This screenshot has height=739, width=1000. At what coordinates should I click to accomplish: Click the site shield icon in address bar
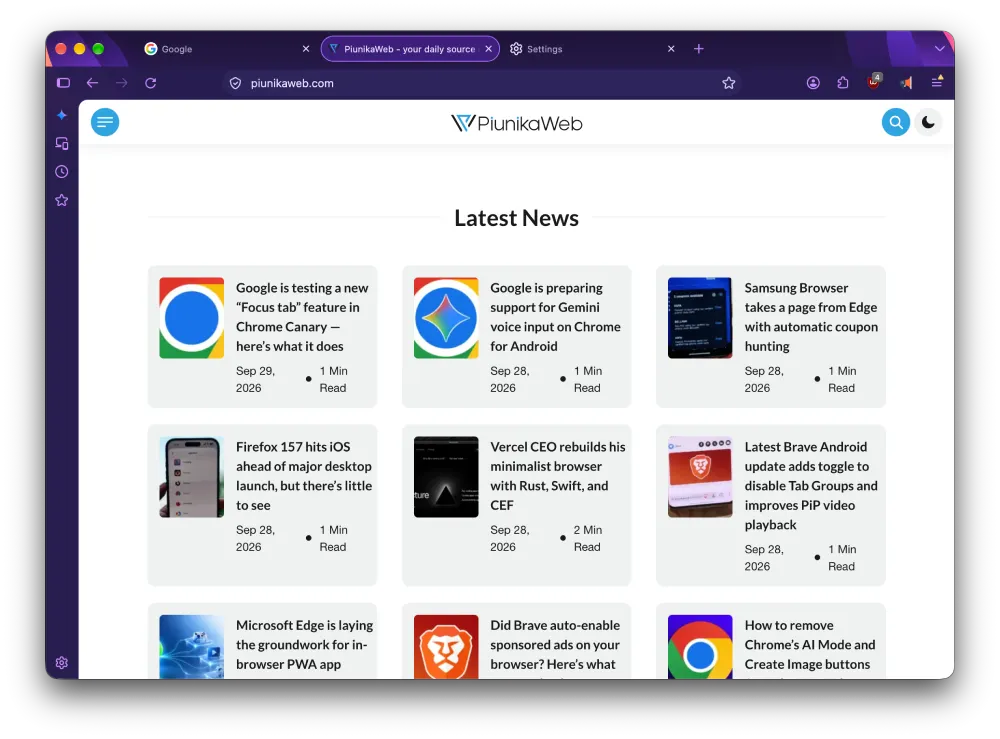pyautogui.click(x=235, y=84)
